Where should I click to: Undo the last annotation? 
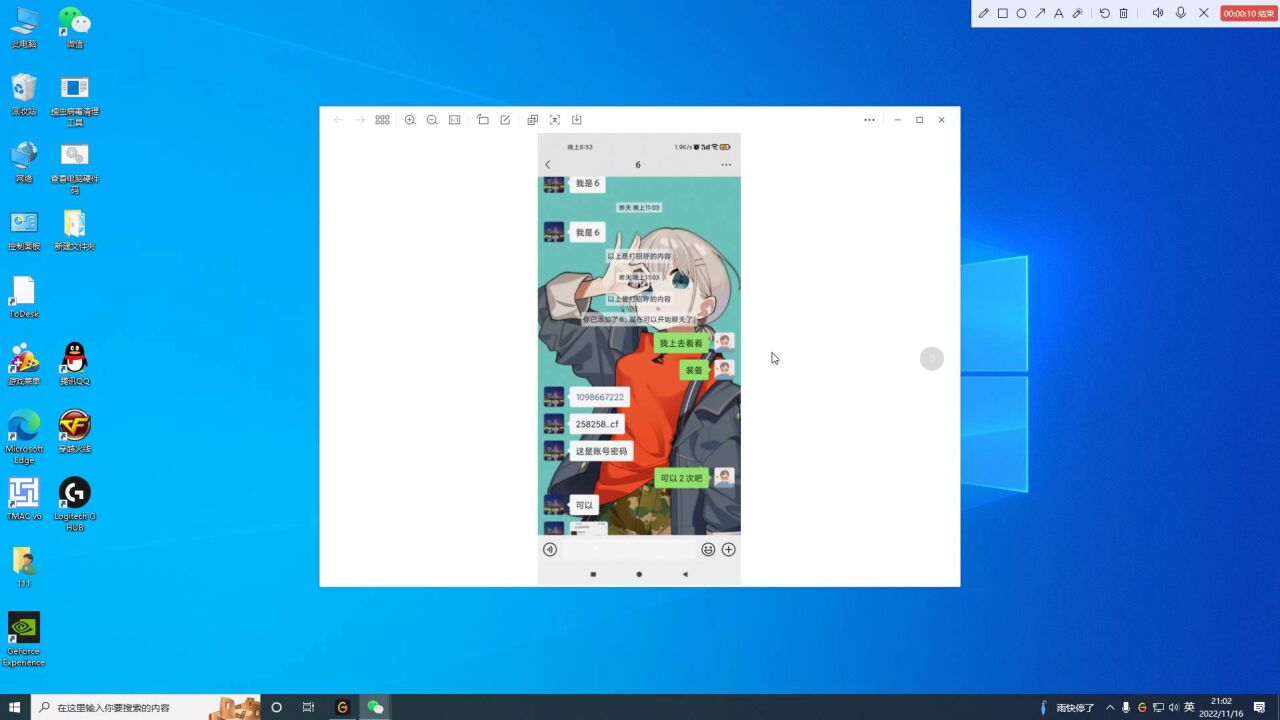[1105, 13]
